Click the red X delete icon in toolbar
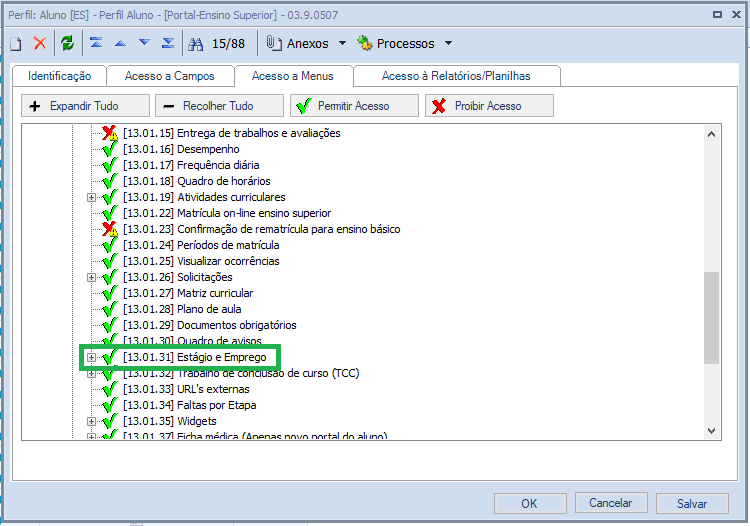 40,44
